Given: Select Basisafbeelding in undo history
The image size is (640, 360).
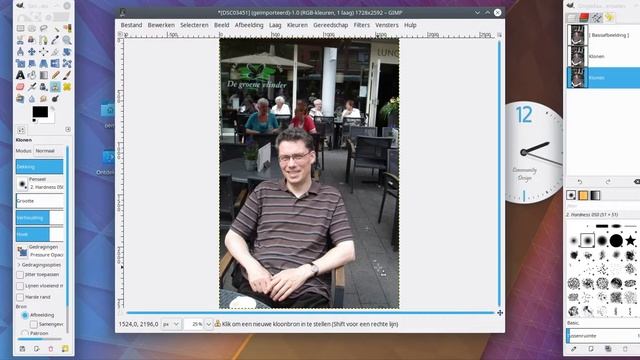Looking at the screenshot, I should pyautogui.click(x=603, y=35).
